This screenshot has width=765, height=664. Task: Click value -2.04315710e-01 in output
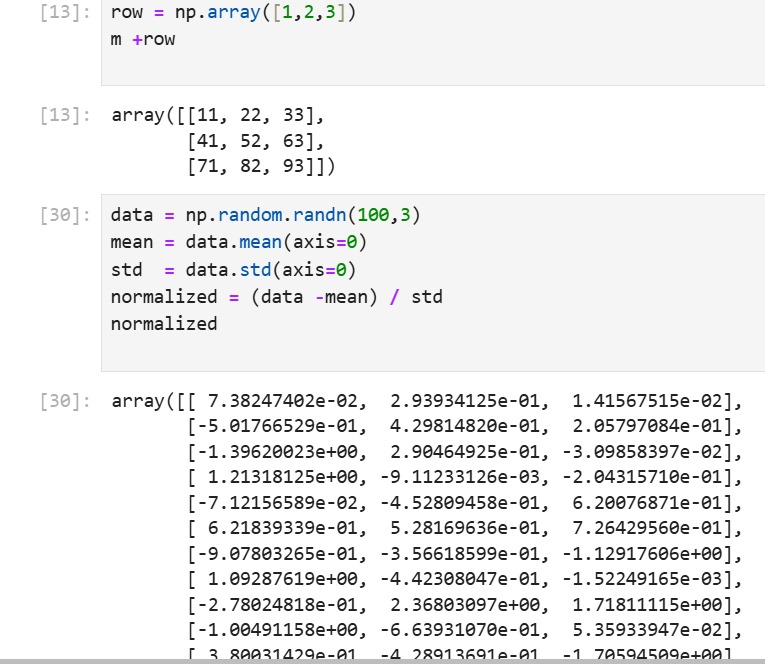point(642,477)
